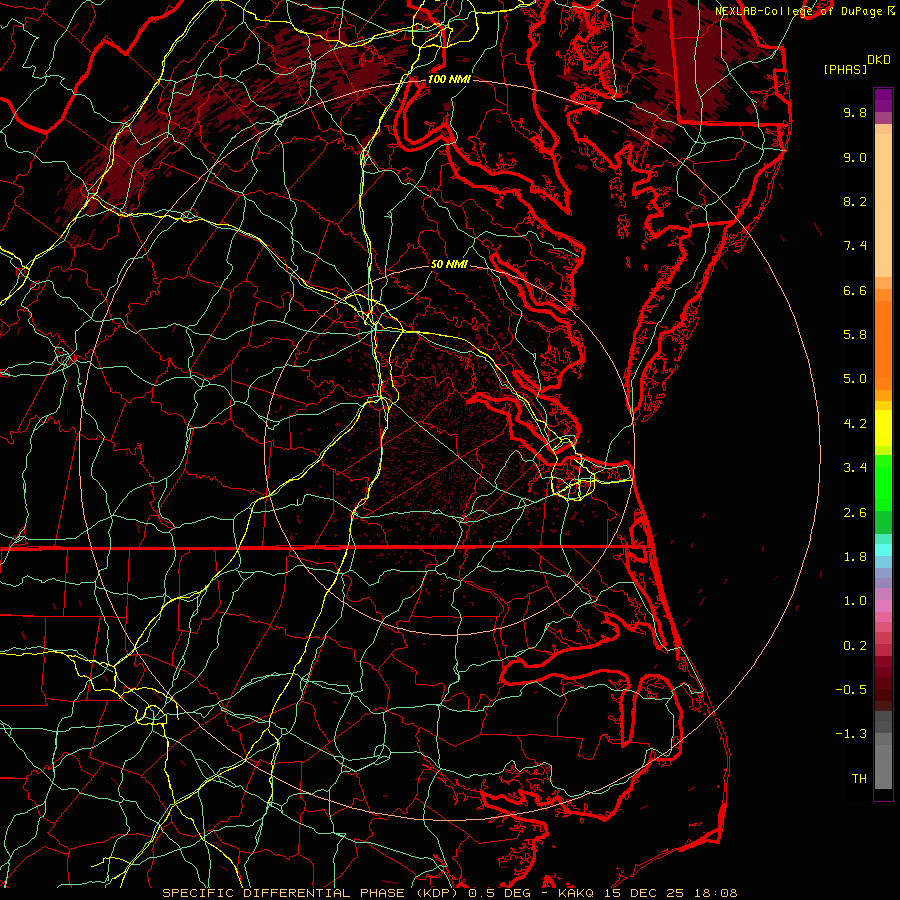Click the 0.5 DEG elevation text

497,893
